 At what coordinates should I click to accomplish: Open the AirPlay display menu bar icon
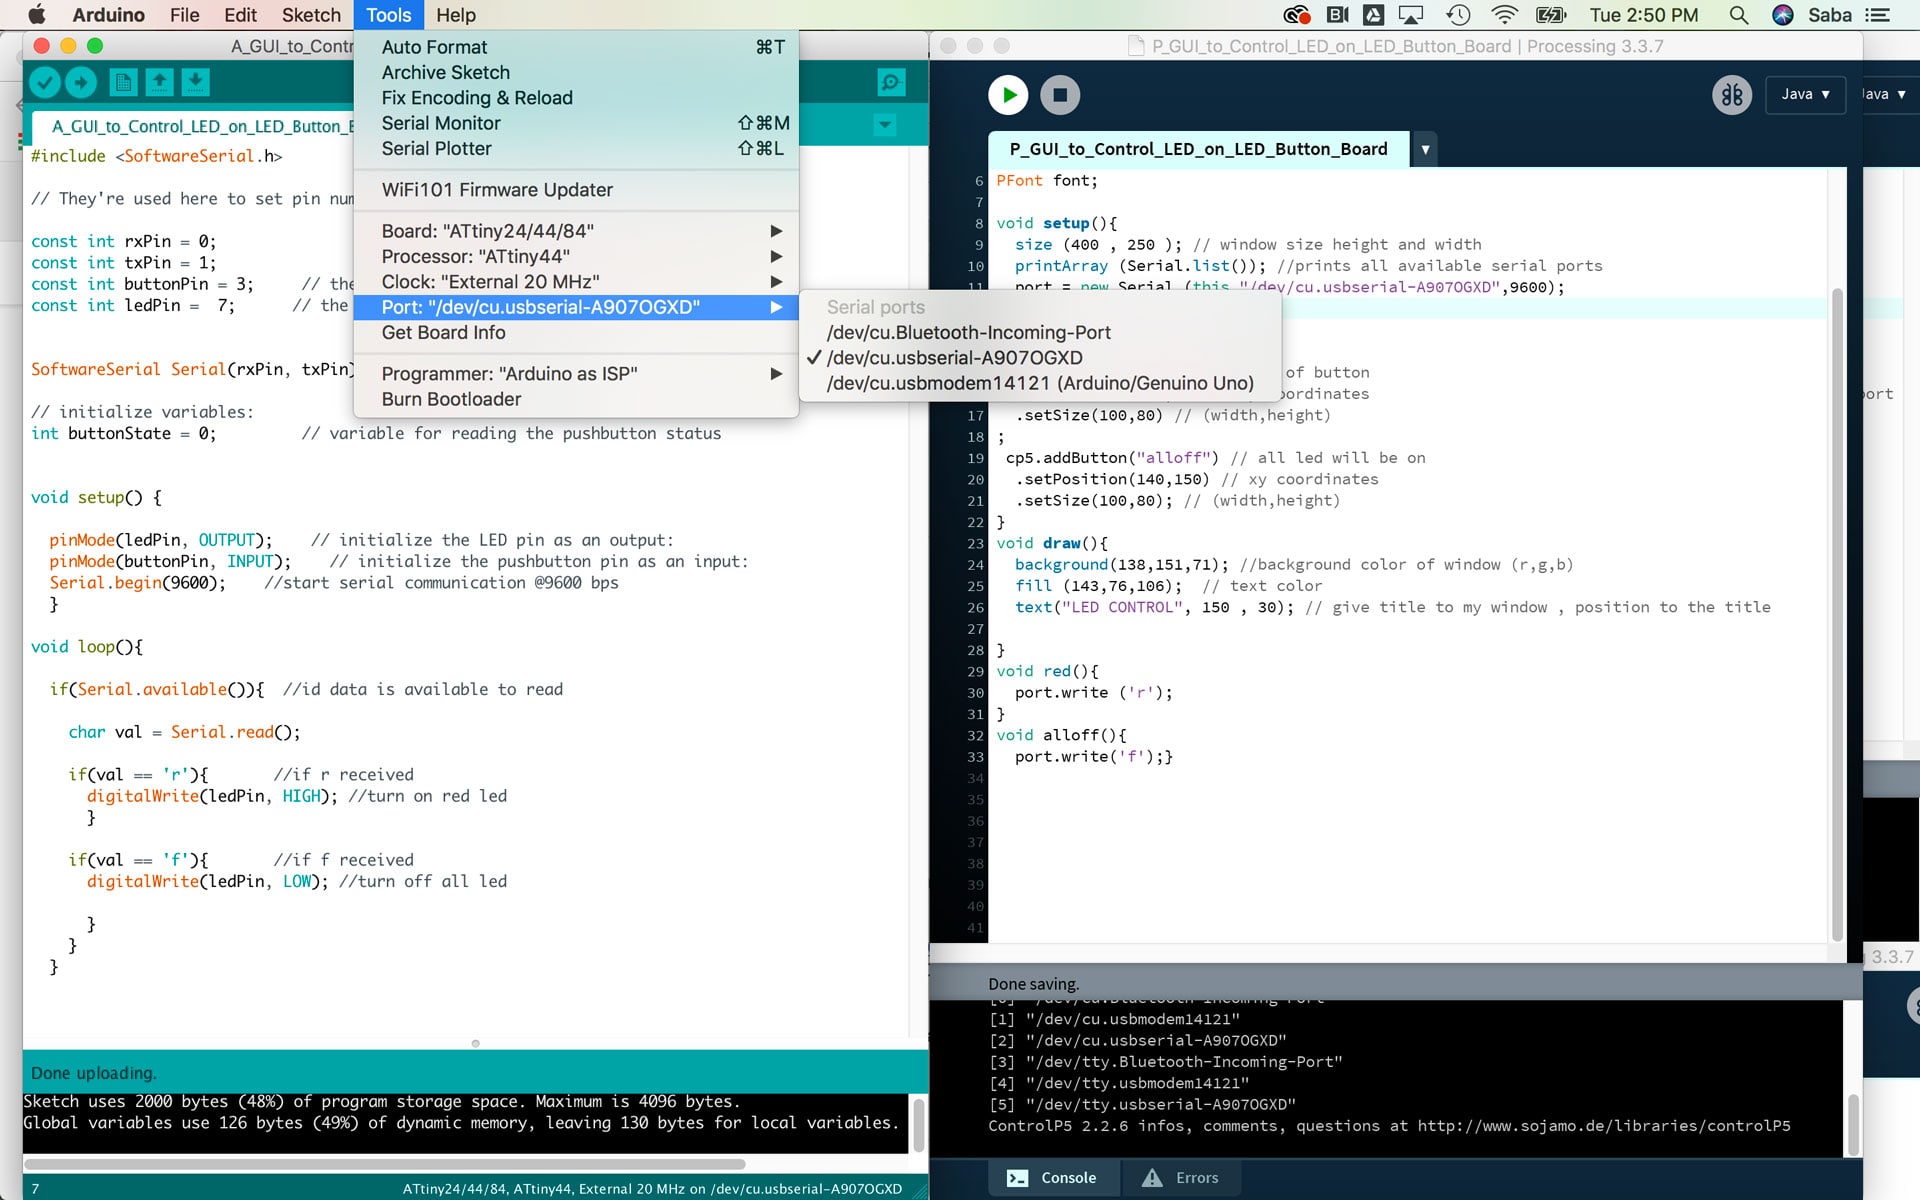pyautogui.click(x=1411, y=15)
